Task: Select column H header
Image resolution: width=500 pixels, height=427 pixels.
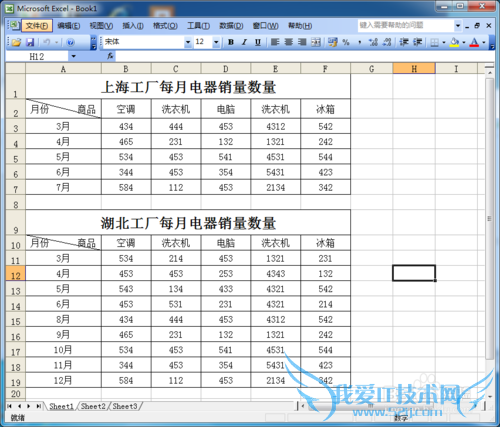Action: [x=414, y=69]
